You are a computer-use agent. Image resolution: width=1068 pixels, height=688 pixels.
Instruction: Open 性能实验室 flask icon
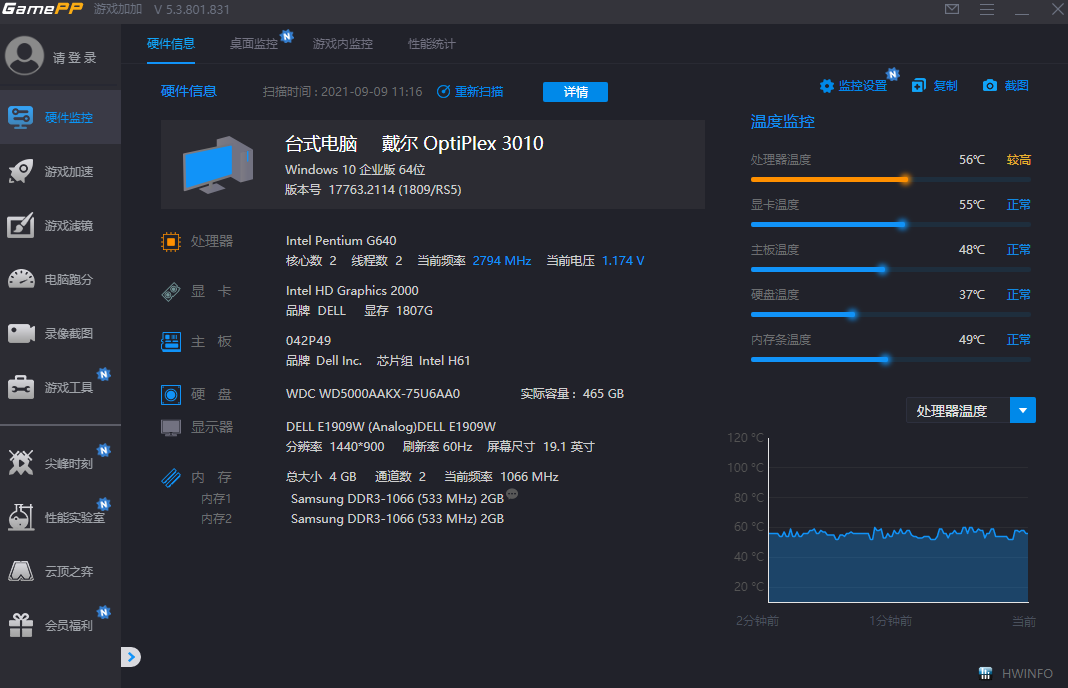[21, 517]
